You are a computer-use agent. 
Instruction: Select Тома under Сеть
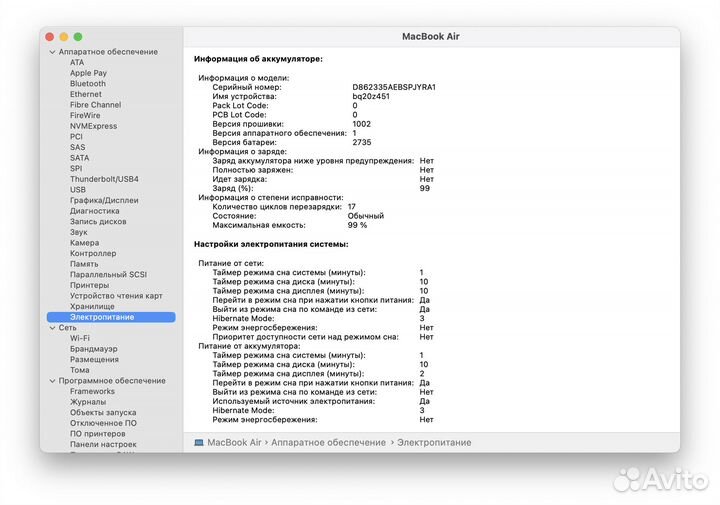coord(80,370)
